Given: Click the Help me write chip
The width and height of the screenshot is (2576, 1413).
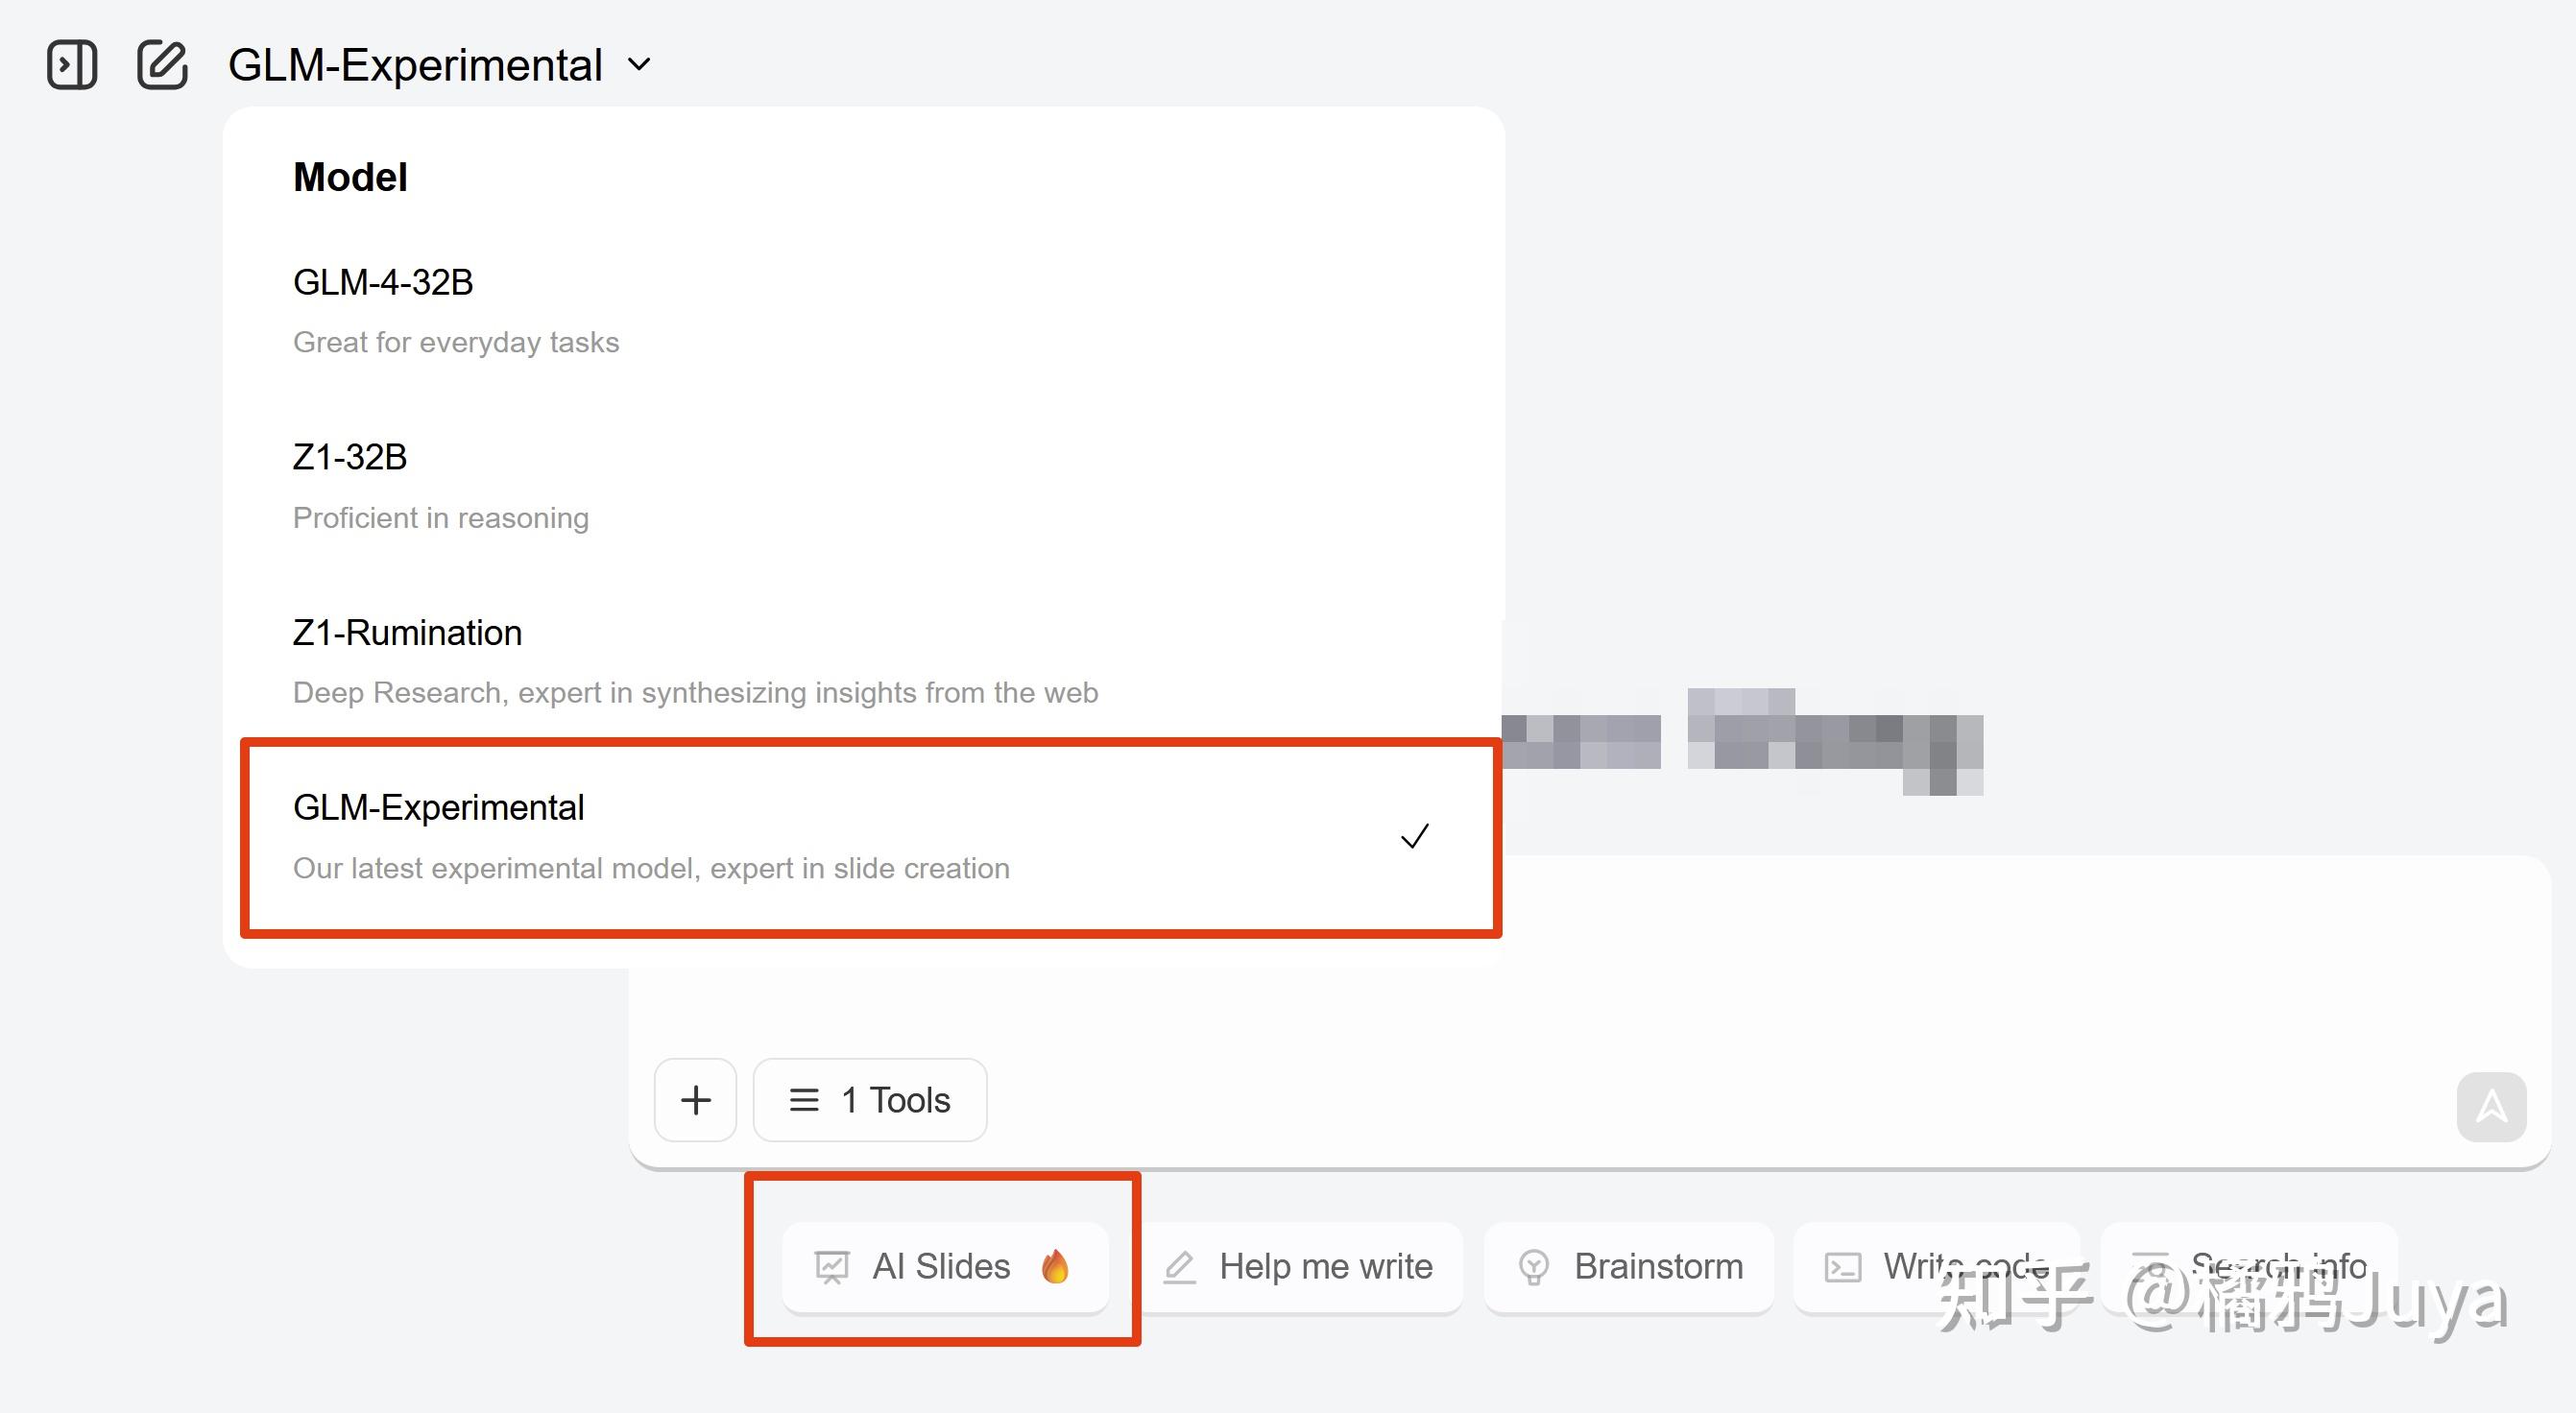Looking at the screenshot, I should (1300, 1266).
